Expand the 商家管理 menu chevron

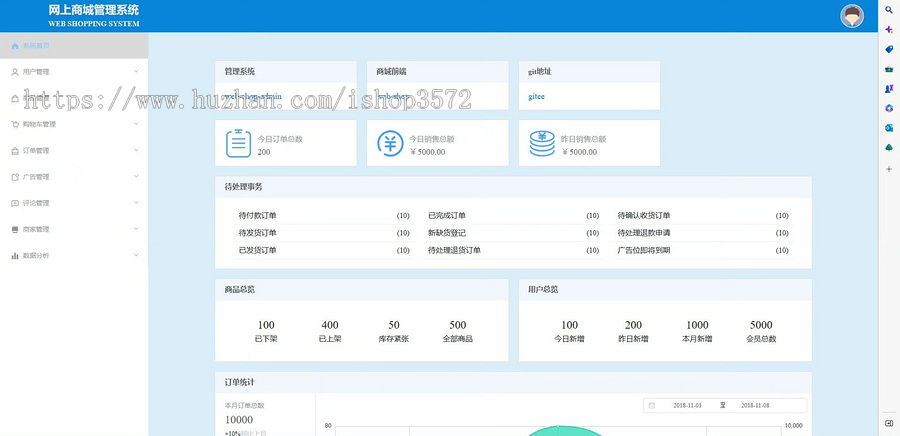pyautogui.click(x=136, y=229)
